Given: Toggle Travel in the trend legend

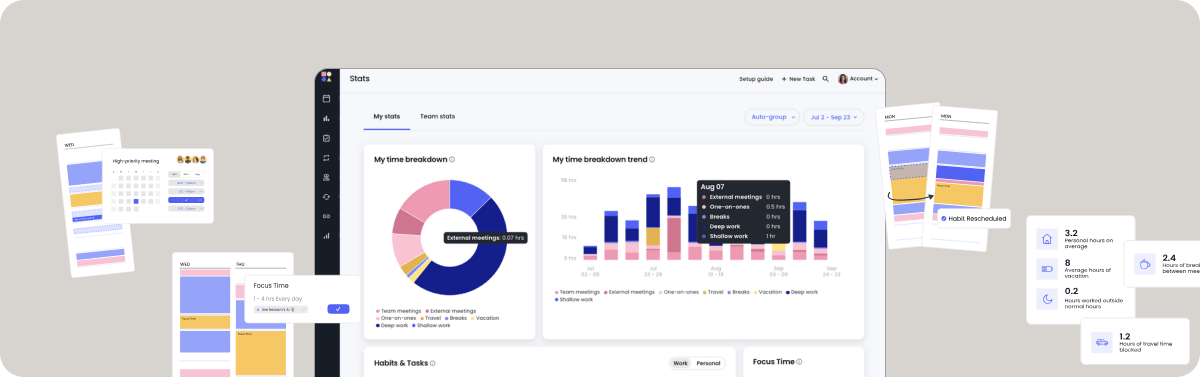Looking at the screenshot, I should point(712,292).
